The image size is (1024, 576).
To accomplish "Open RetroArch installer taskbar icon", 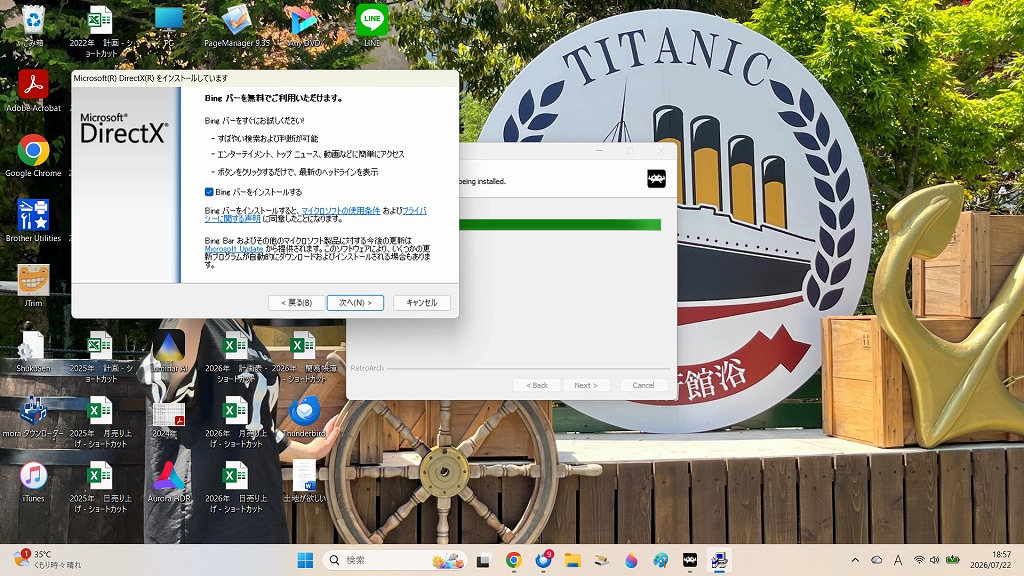I will (690, 560).
